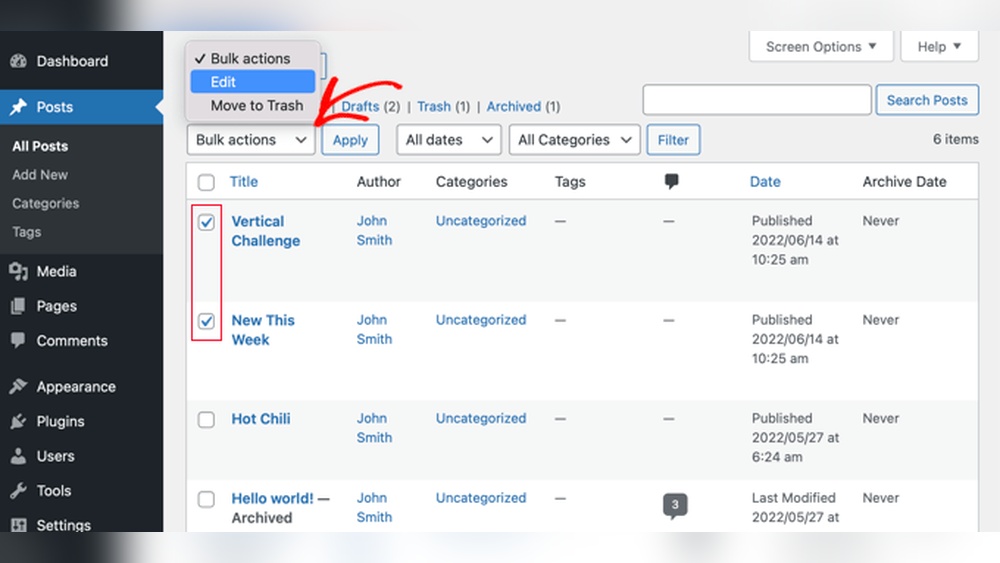Open Tags in the Posts submenu
Image resolution: width=1000 pixels, height=563 pixels.
pyautogui.click(x=26, y=232)
